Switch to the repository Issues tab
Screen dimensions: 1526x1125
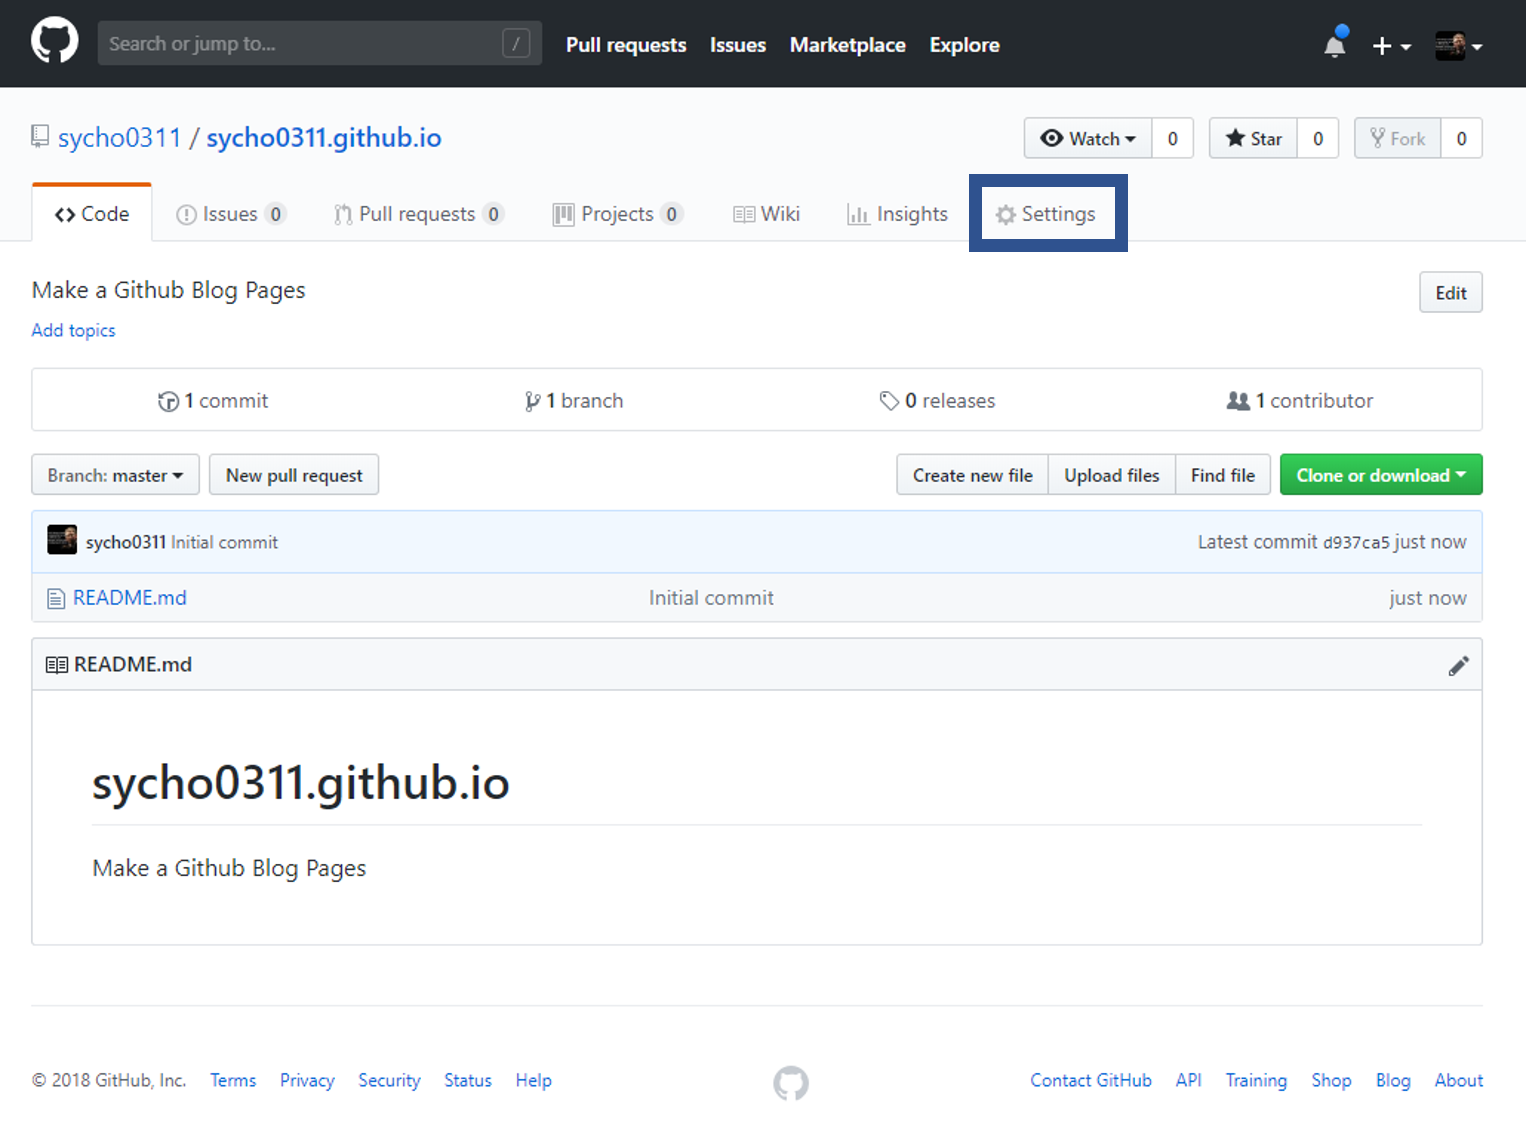pyautogui.click(x=231, y=214)
